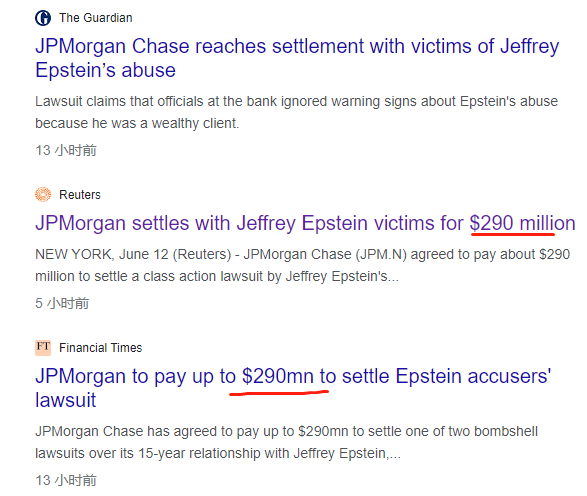Click "Epstein's abuse" second line of Guardian headline
Screen dimensions: 587x496
tap(106, 70)
